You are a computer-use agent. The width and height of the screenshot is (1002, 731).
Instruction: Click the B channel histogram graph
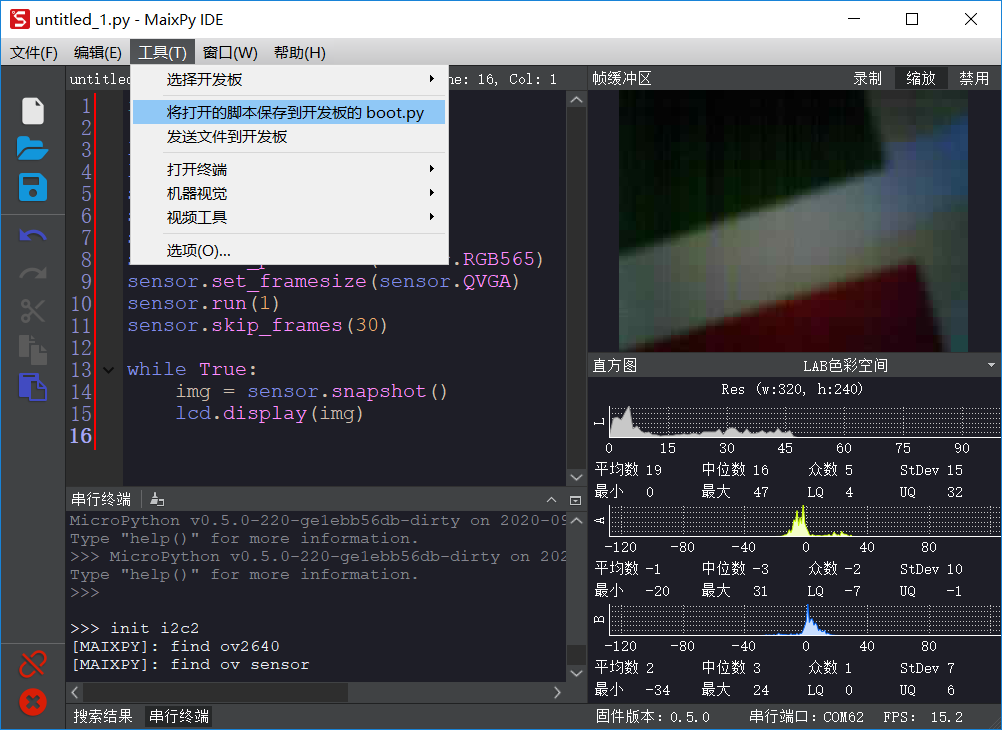click(805, 620)
